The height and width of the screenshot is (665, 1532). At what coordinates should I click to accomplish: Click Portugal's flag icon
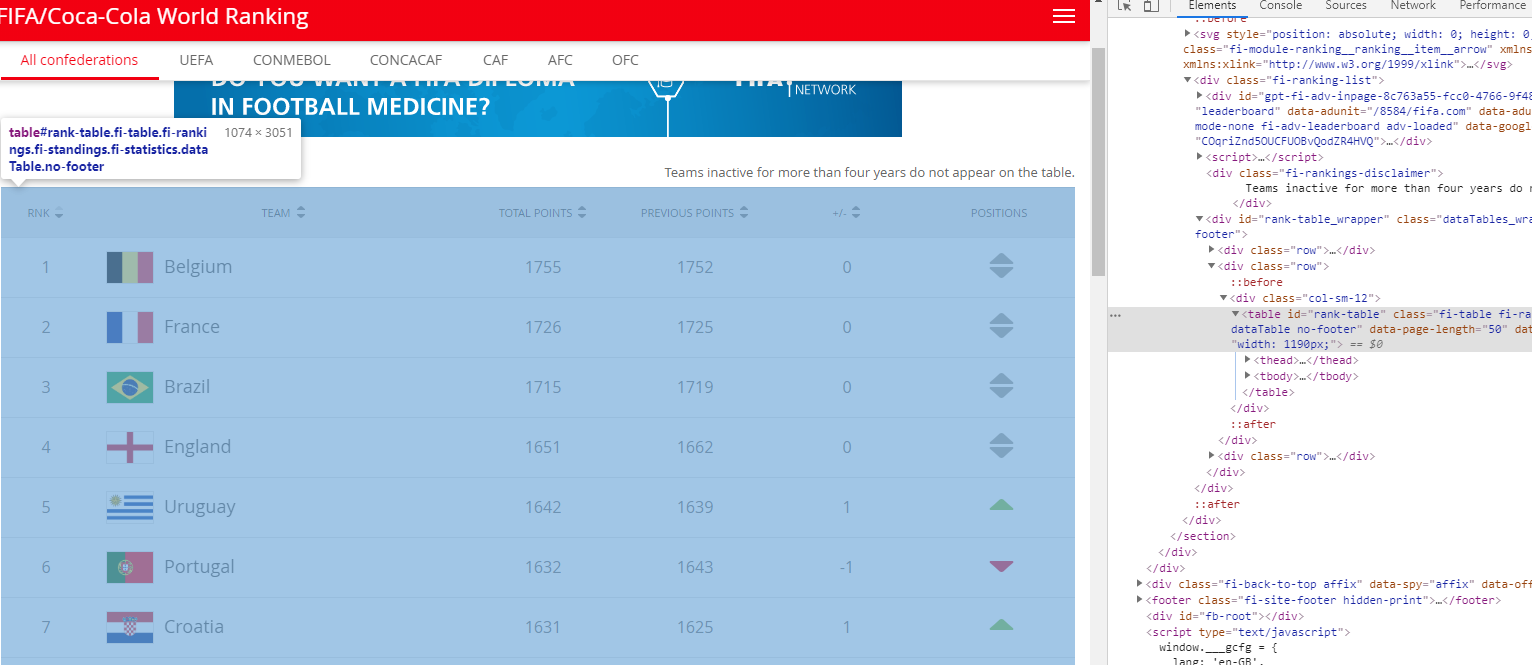pos(130,567)
